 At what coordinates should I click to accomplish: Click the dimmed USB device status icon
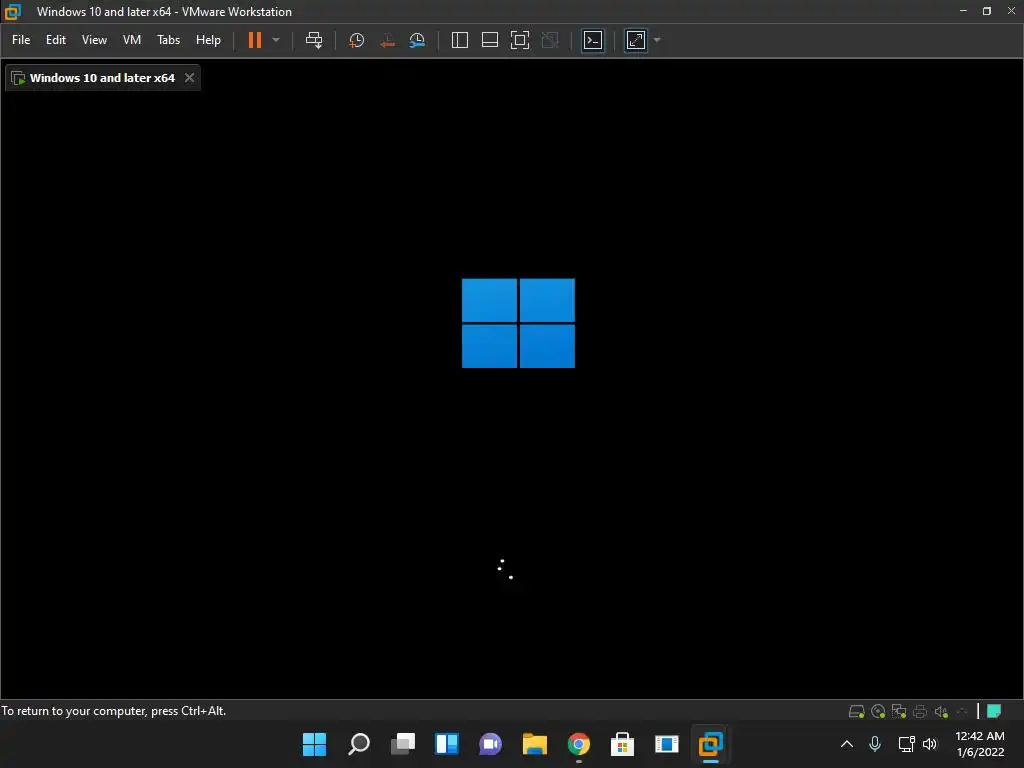click(x=961, y=711)
